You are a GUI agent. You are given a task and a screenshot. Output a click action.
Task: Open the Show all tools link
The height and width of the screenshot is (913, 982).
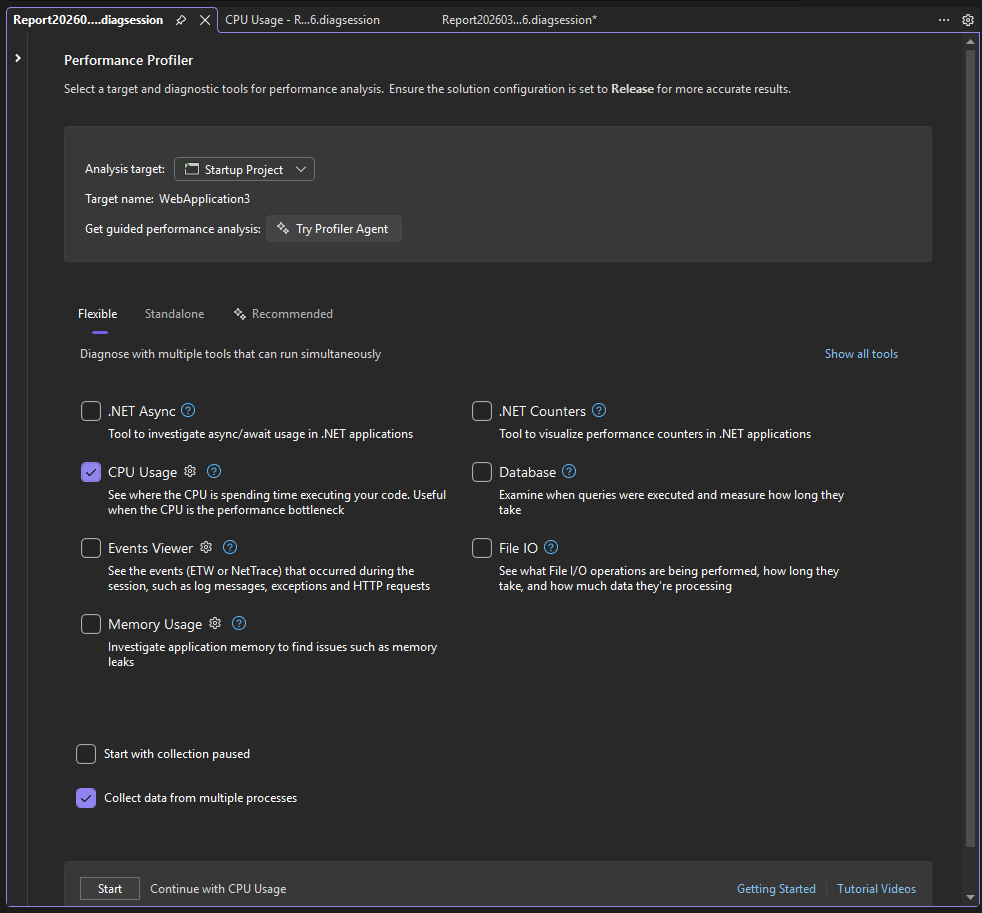(x=861, y=353)
